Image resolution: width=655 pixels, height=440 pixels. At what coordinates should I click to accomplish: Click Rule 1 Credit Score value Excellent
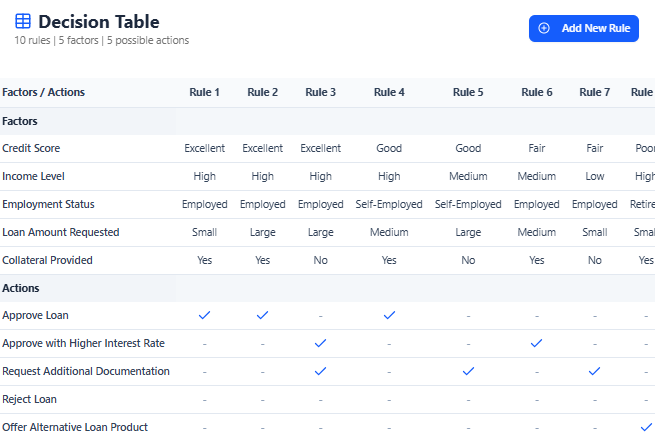(204, 148)
